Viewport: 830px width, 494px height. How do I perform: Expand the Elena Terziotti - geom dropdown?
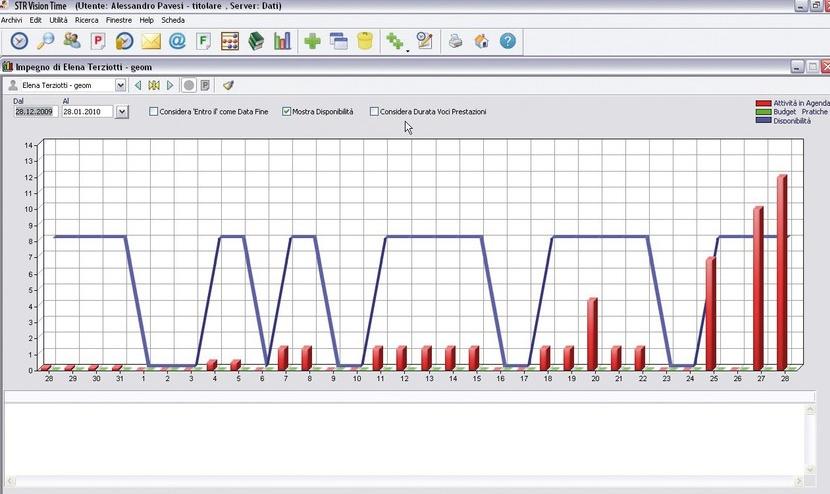pyautogui.click(x=121, y=86)
